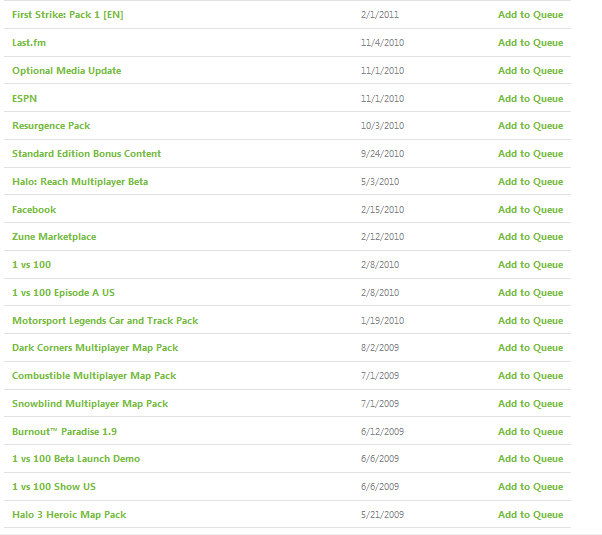Add Halo 3 Heroic Map Pack to queue
Screen dimensions: 602x535
tap(531, 515)
